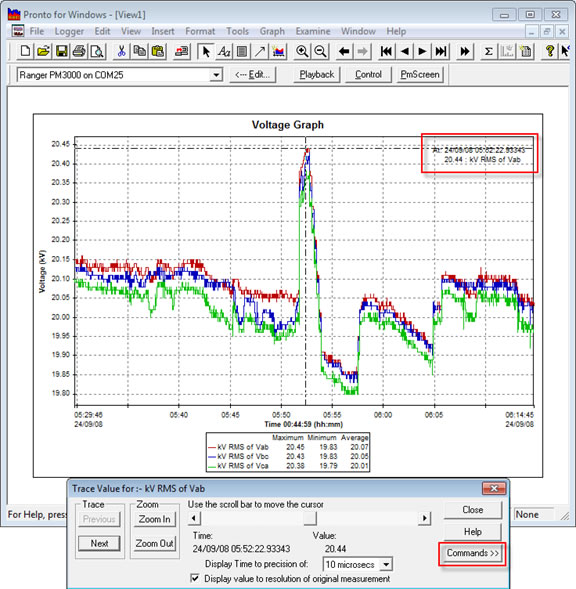The width and height of the screenshot is (576, 589).
Task: Close the Trace Value dialog via Close button
Action: tap(473, 510)
